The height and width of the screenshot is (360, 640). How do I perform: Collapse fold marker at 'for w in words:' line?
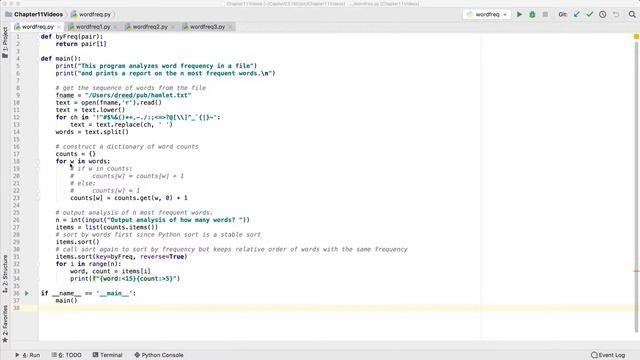click(x=38, y=161)
